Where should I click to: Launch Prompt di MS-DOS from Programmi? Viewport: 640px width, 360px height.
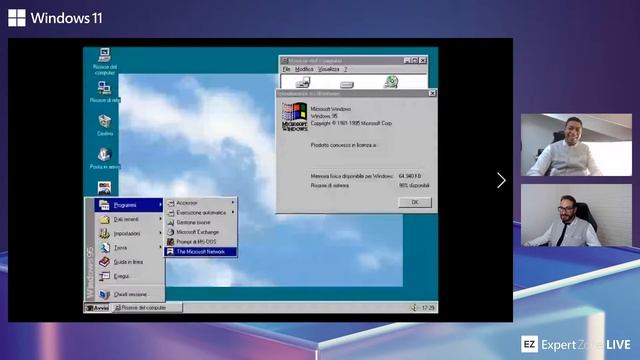click(x=200, y=242)
